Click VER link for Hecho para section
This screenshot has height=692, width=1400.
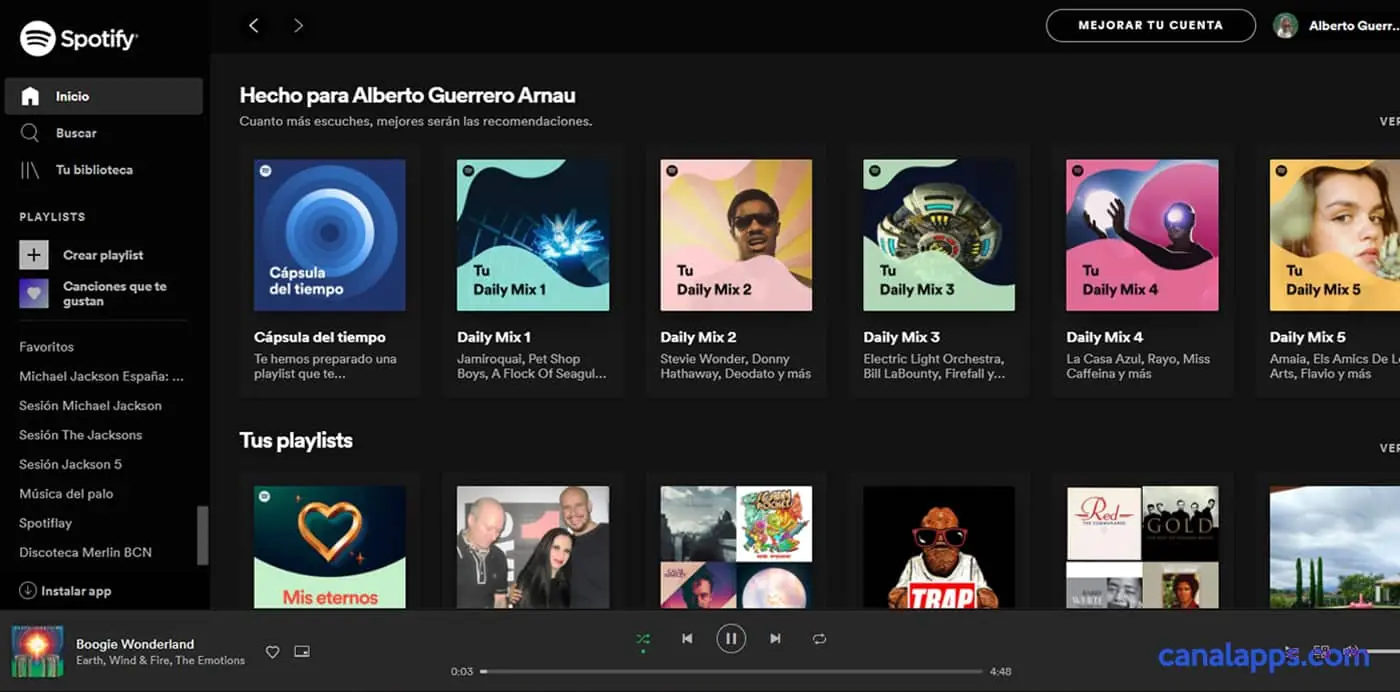point(1390,121)
